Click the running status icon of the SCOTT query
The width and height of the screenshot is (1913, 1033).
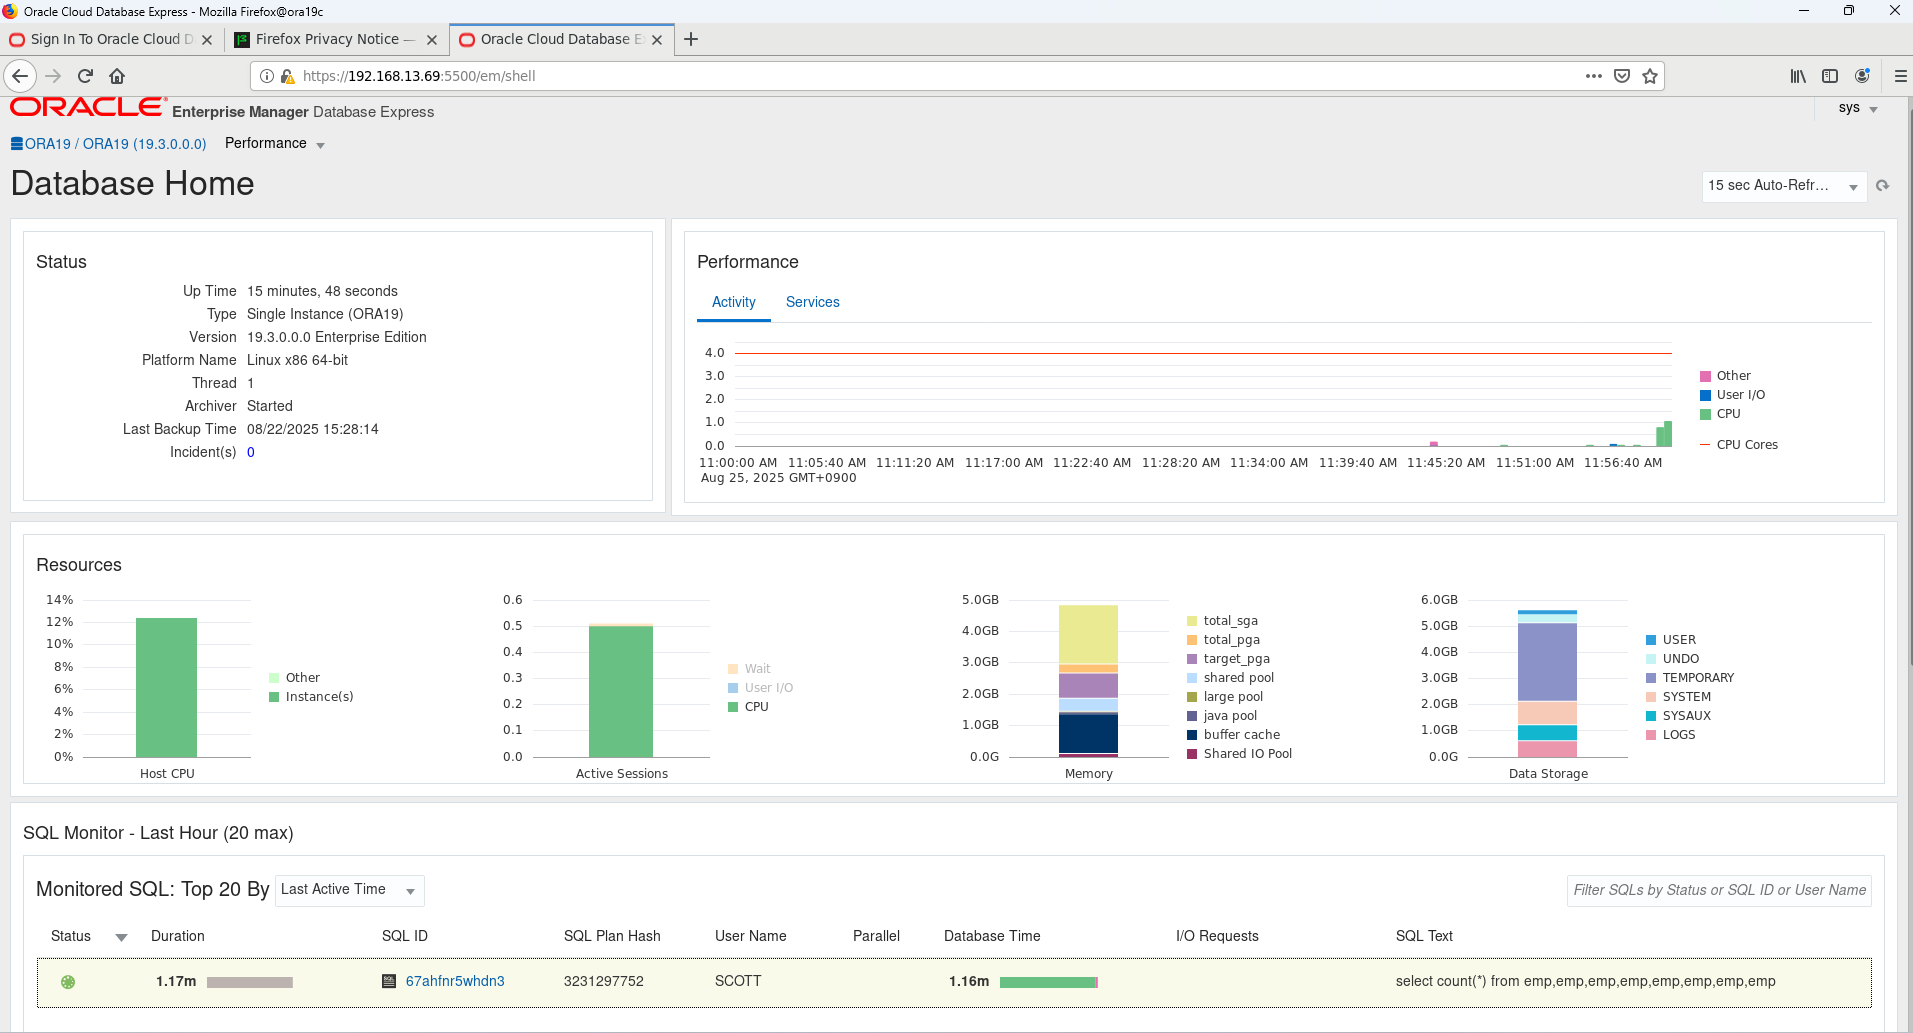tap(68, 982)
